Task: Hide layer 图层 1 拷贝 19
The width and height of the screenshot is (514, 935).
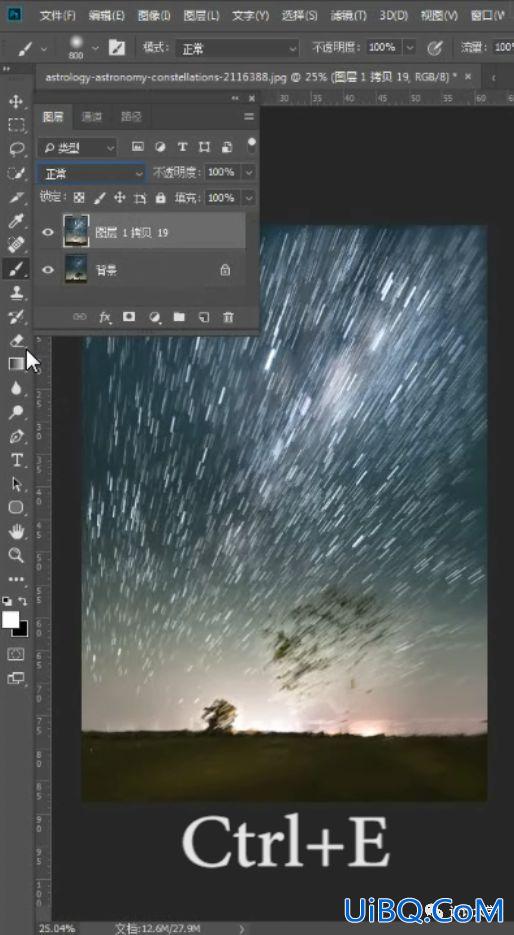Action: click(48, 233)
